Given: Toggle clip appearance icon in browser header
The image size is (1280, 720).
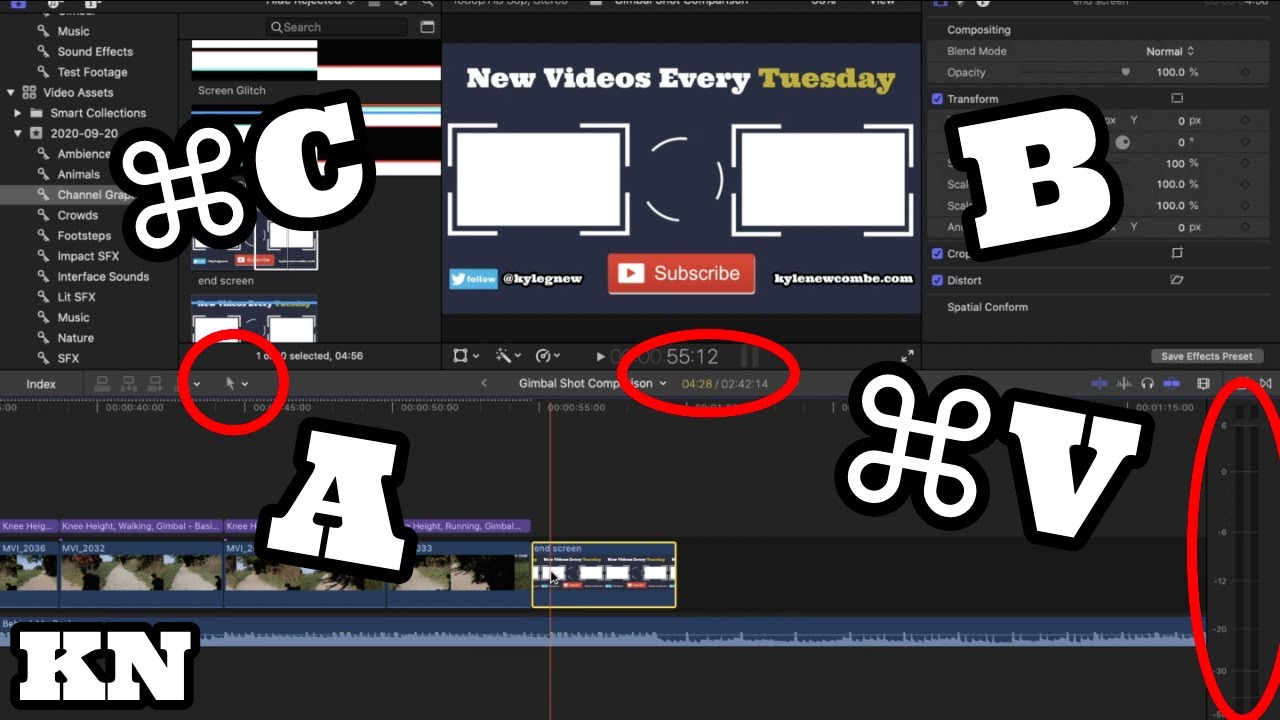Looking at the screenshot, I should click(x=428, y=27).
